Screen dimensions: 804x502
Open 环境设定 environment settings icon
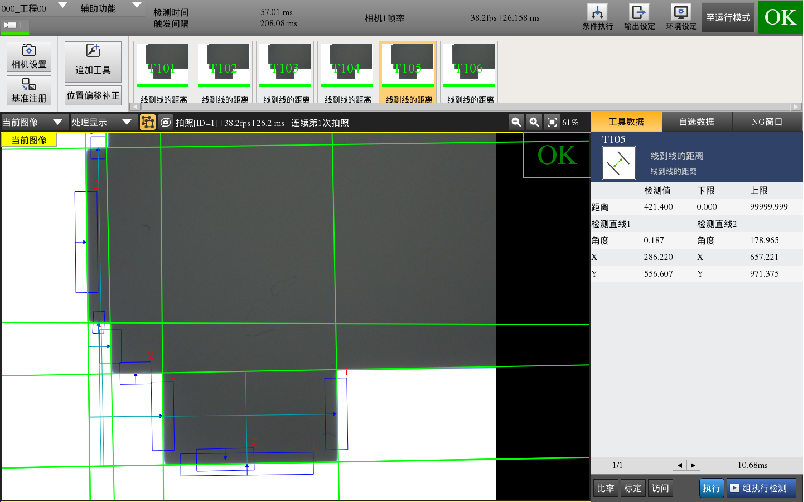[x=682, y=16]
